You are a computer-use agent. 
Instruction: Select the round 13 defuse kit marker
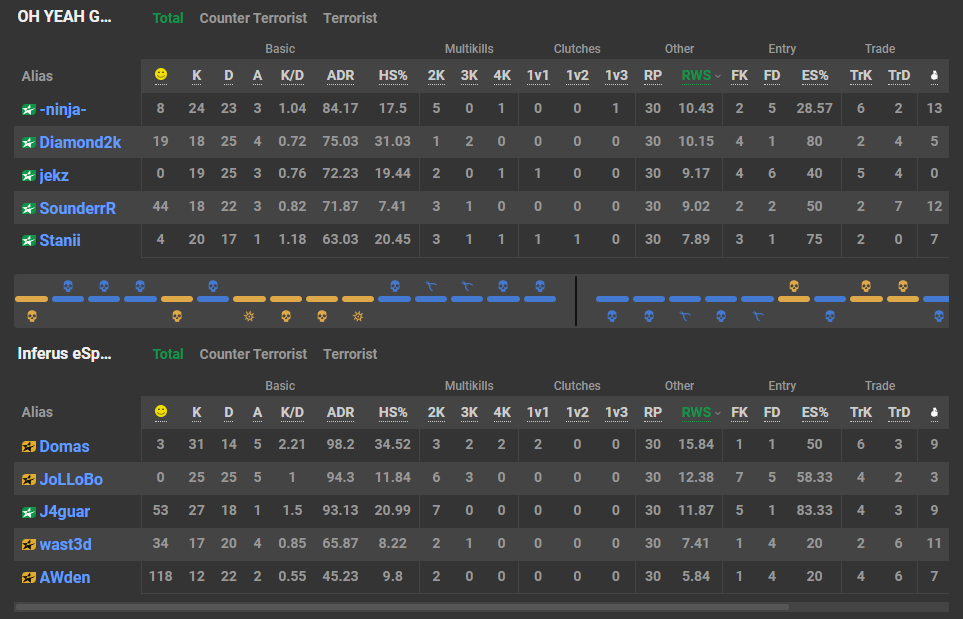coord(467,286)
